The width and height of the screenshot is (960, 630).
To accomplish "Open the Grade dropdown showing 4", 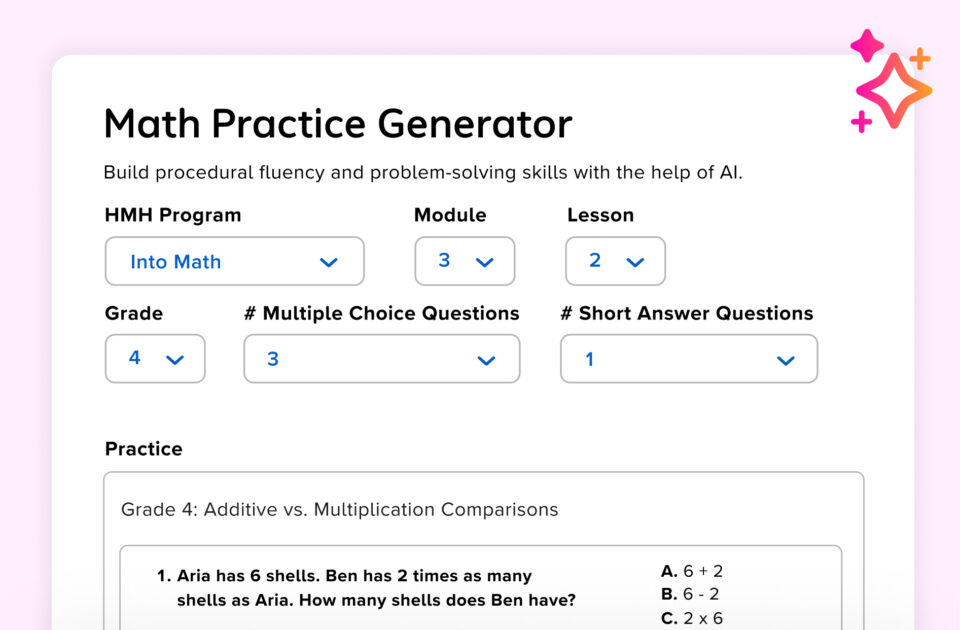I will 155,358.
